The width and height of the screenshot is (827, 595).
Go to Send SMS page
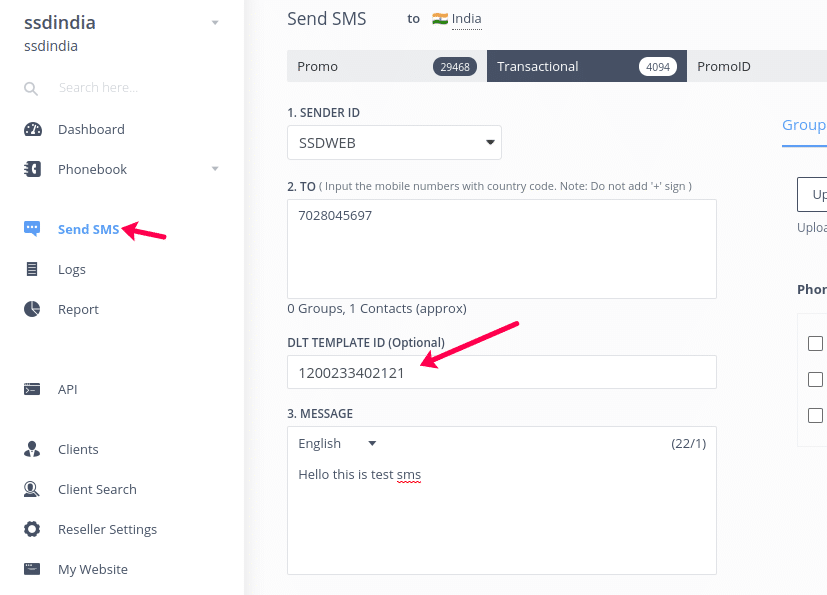89,229
